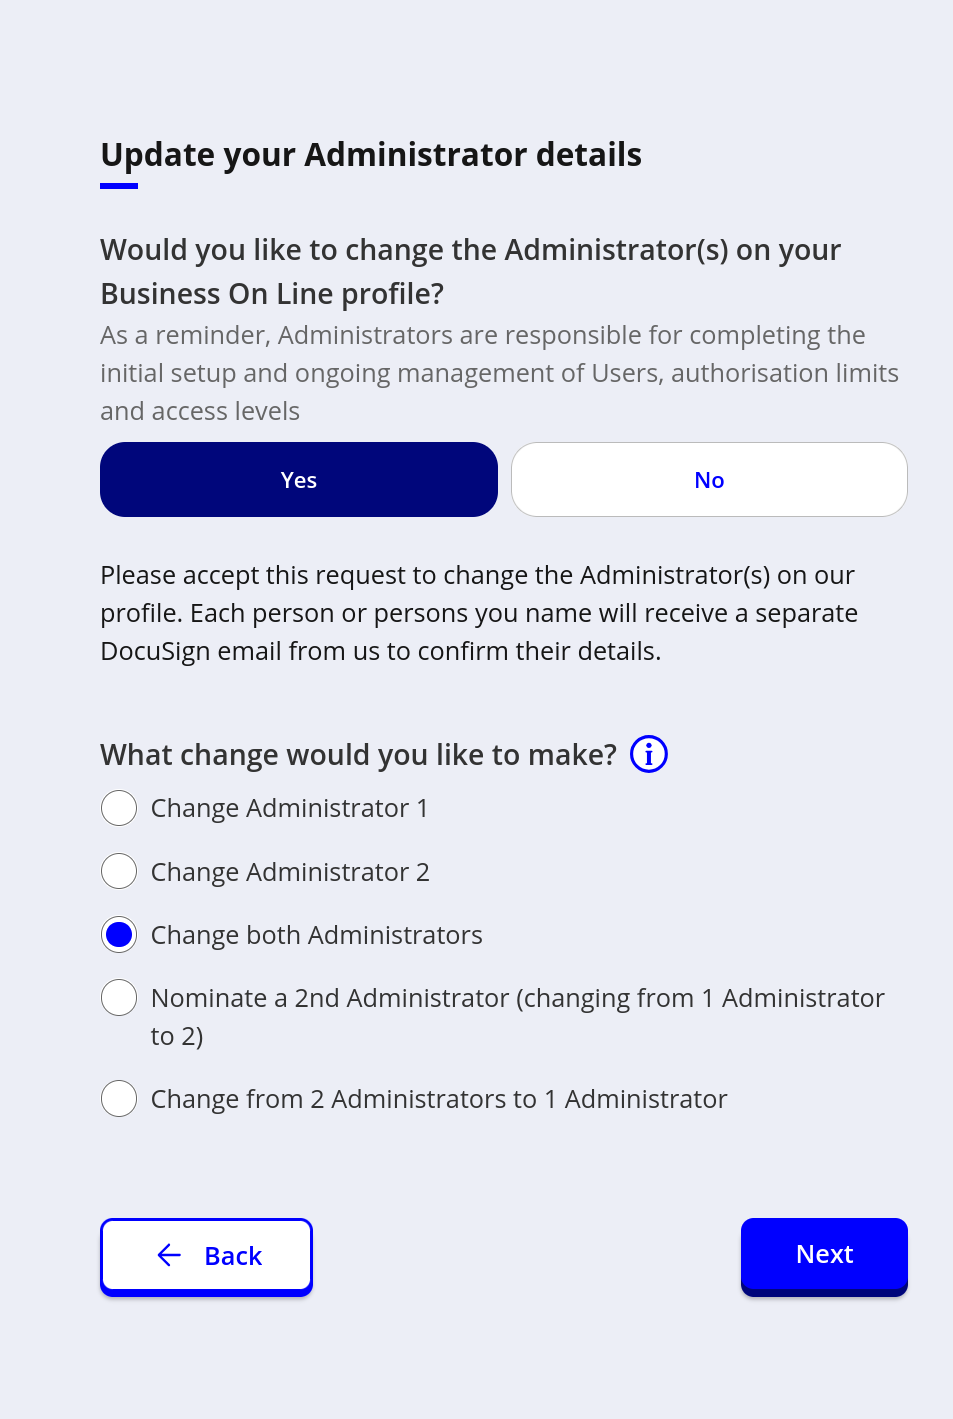
Task: Click the "Update your Administrator details" heading
Action: point(371,155)
